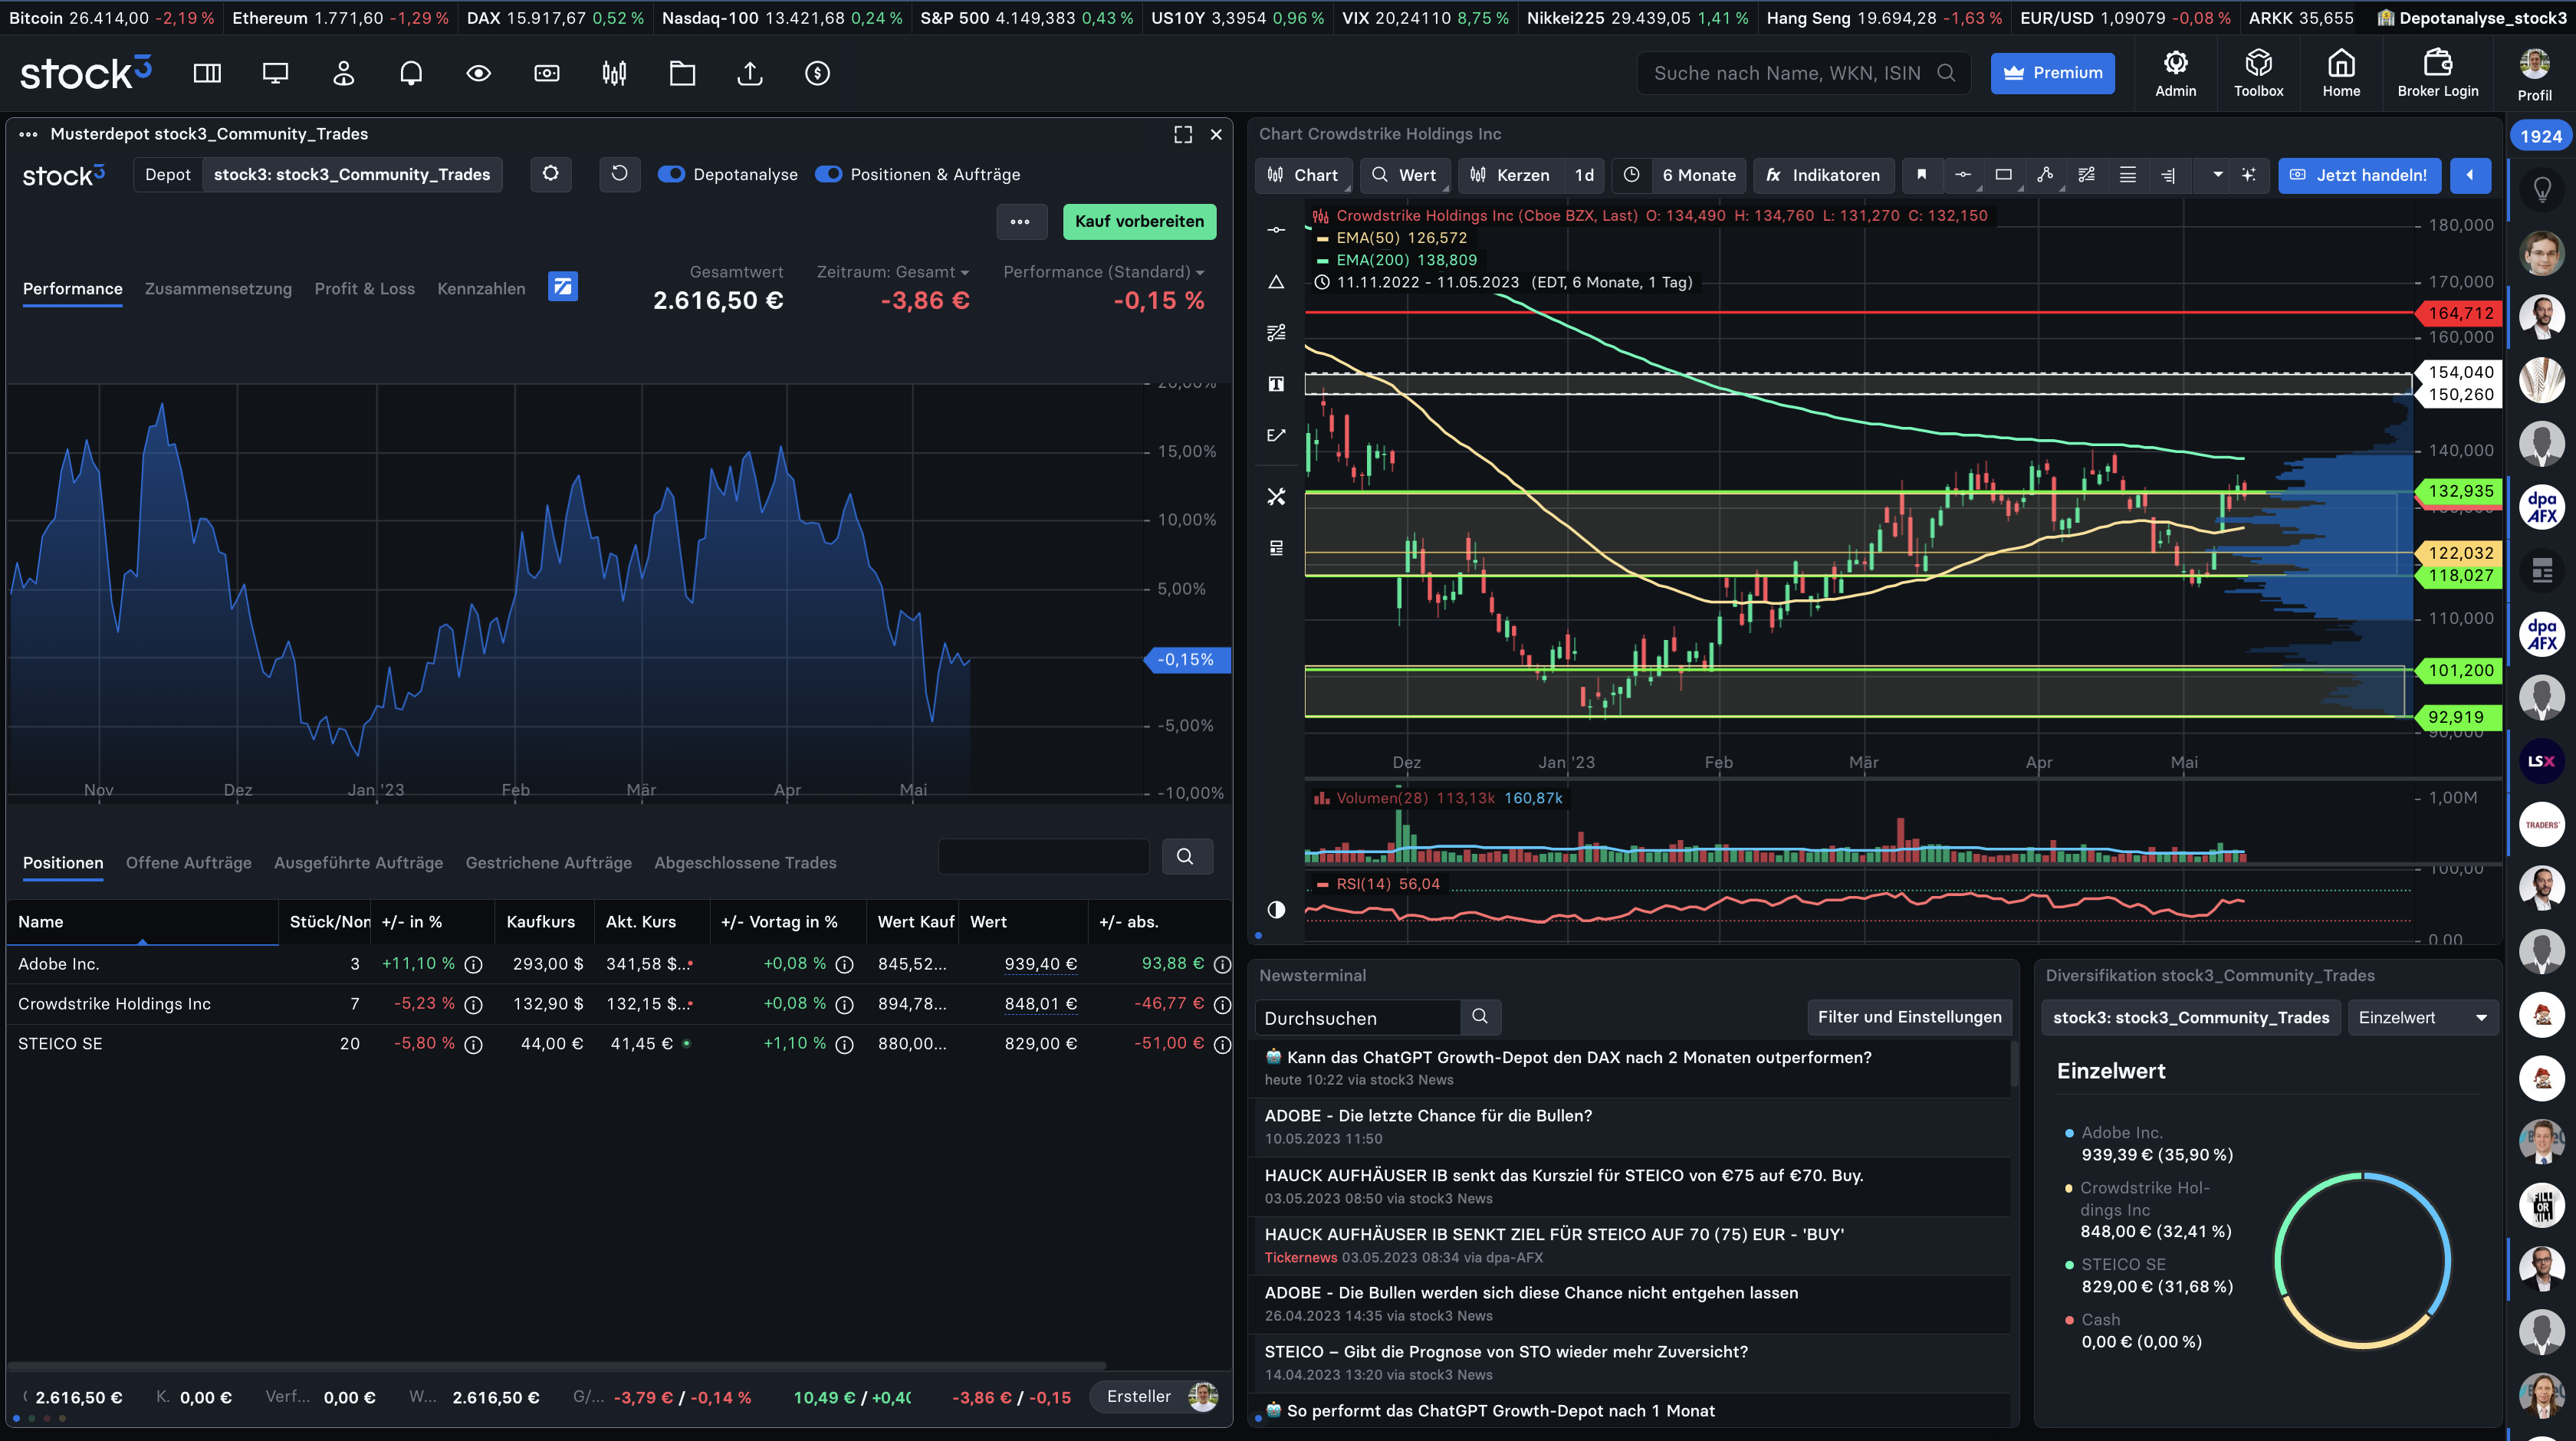Open the Admin gear icon
The height and width of the screenshot is (1441, 2576).
pos(2175,74)
